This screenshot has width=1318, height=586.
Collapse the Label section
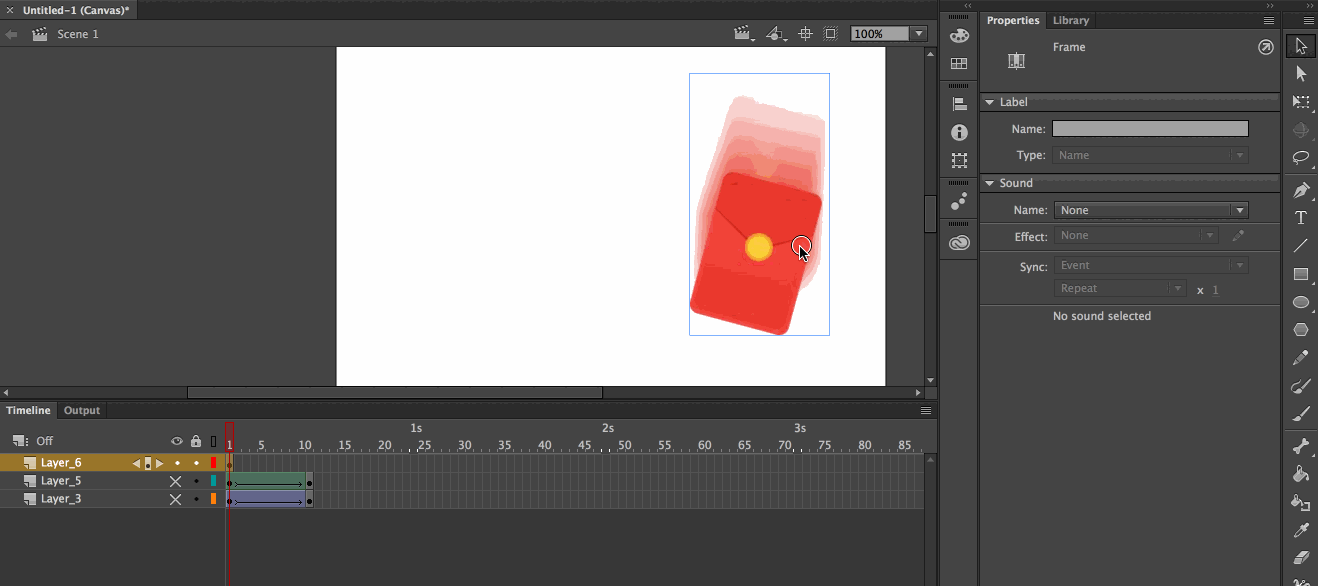pos(989,102)
